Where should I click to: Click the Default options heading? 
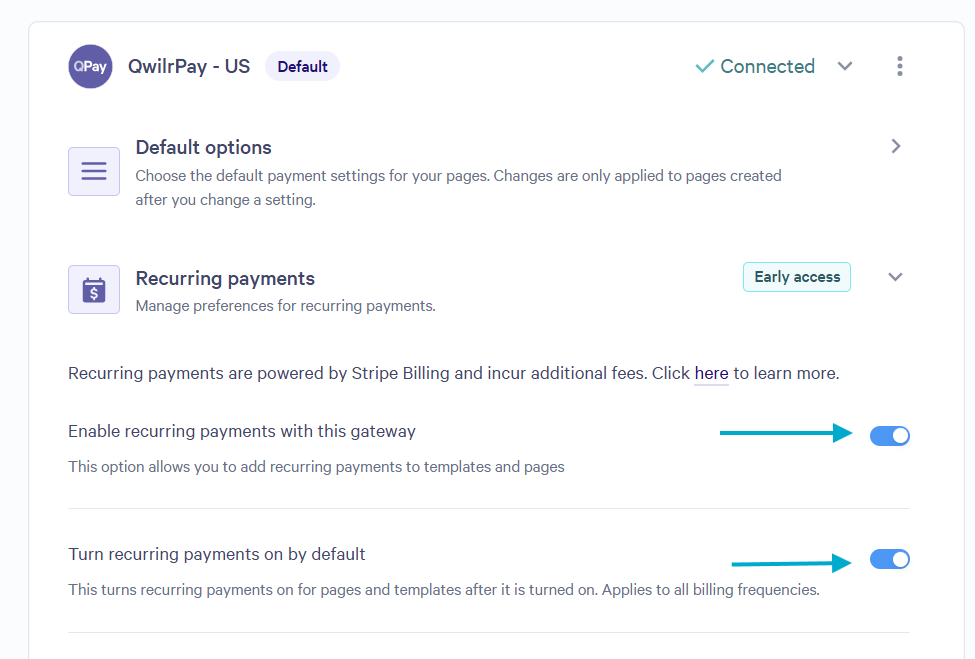203,147
